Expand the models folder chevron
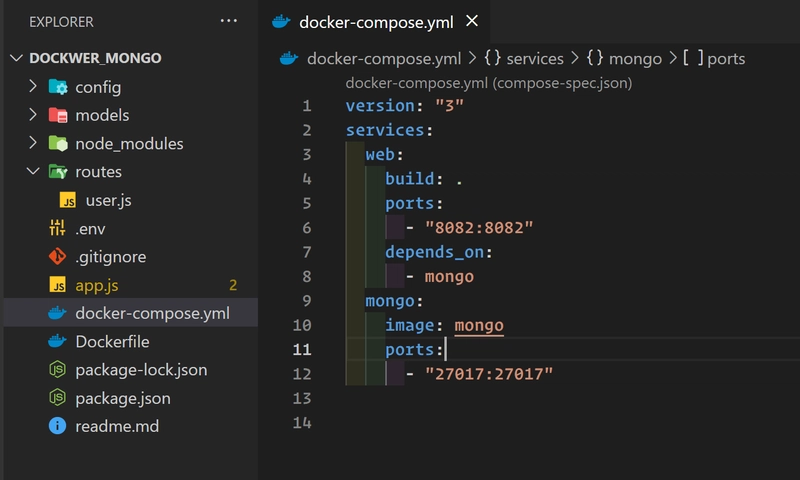The image size is (800, 480). pos(33,115)
